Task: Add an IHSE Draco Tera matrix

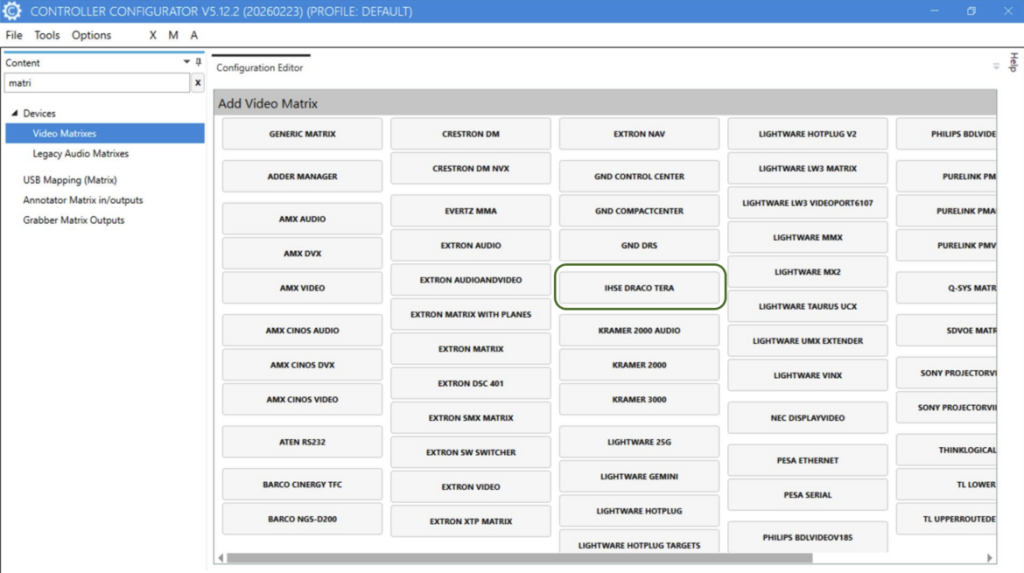Action: 638,288
